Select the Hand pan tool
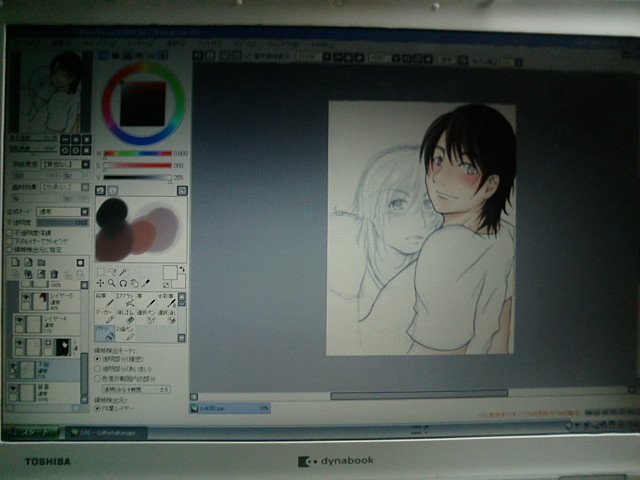The width and height of the screenshot is (640, 480). [134, 283]
